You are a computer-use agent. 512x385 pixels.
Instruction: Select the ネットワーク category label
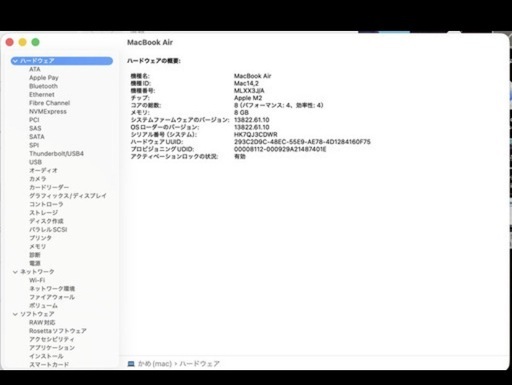(x=37, y=272)
